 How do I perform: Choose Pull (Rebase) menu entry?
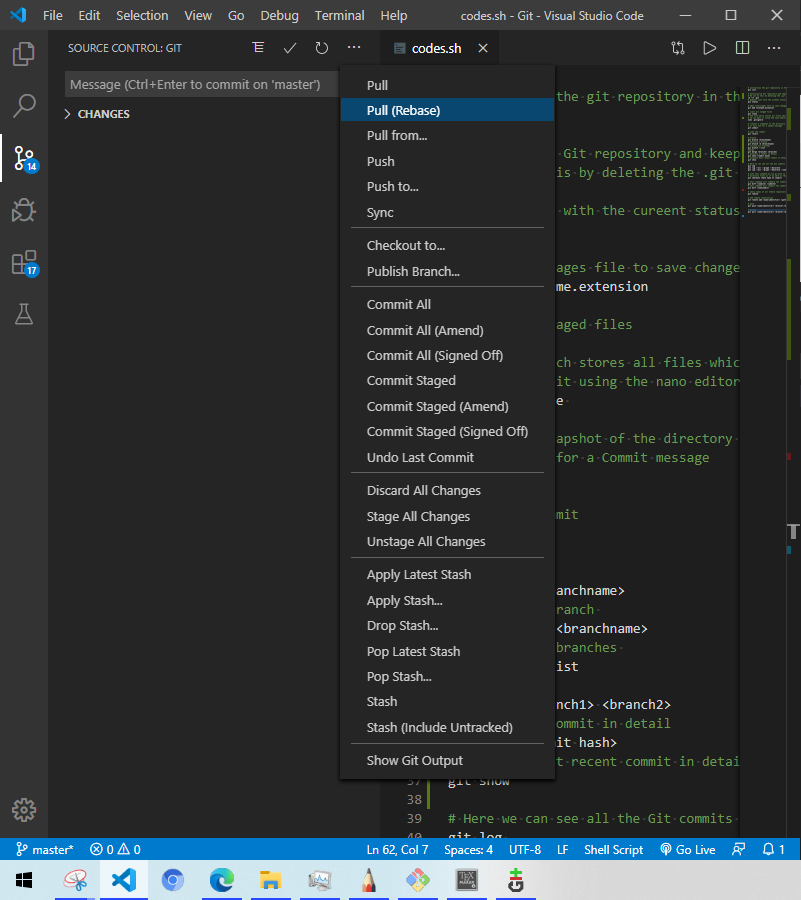click(x=448, y=110)
